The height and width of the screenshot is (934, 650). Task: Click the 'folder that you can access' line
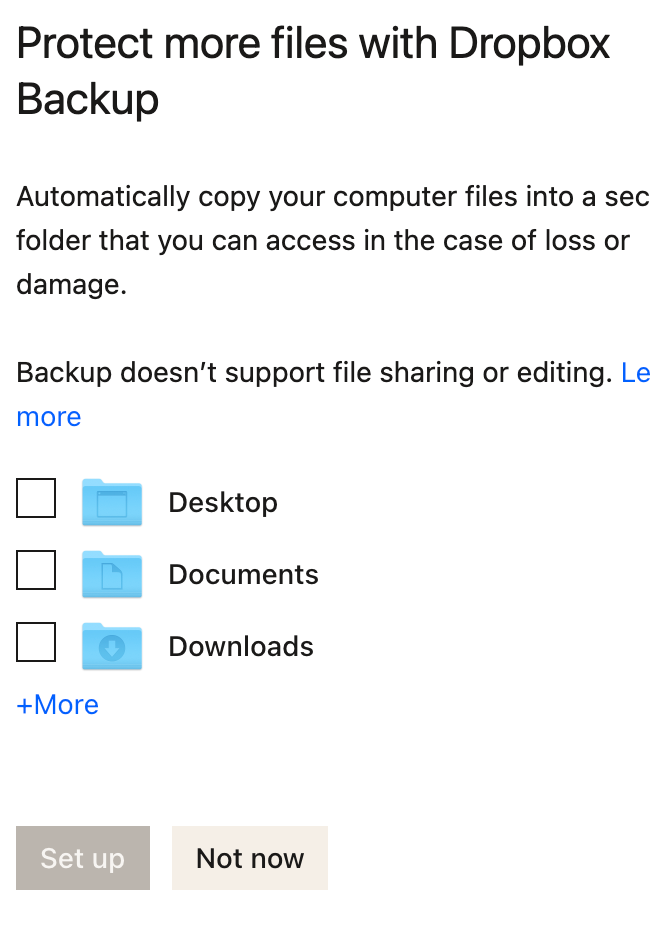[323, 241]
